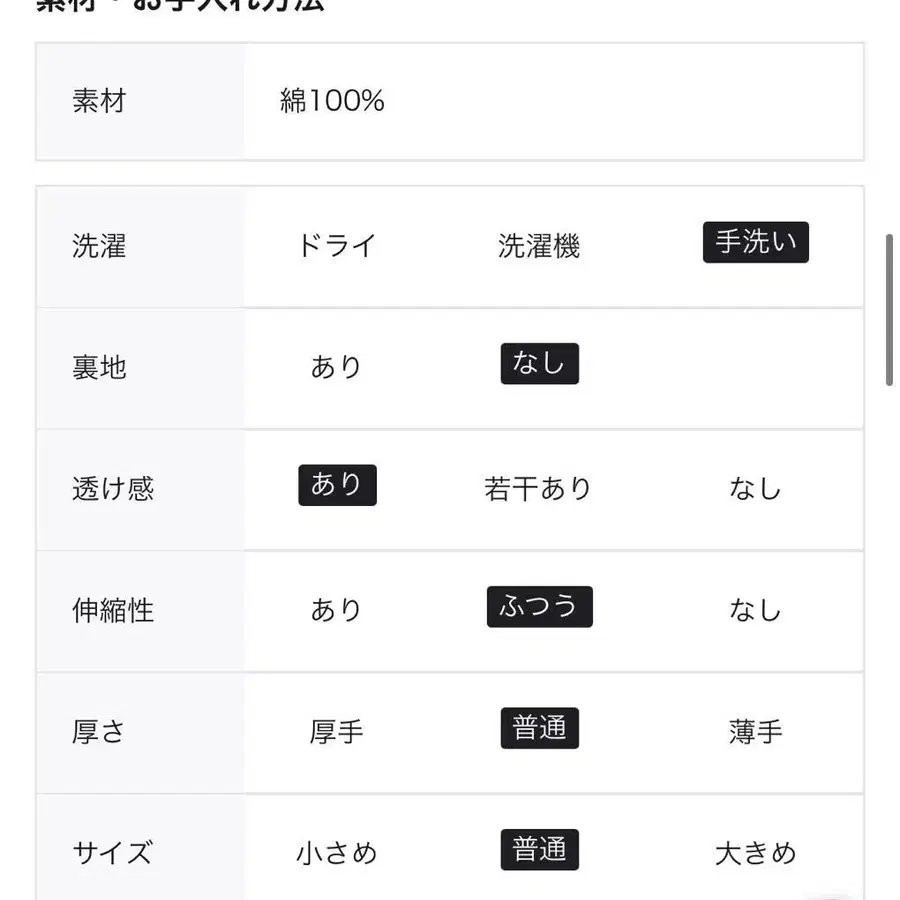Click the 綿100% material value
900x900 pixels.
(332, 101)
